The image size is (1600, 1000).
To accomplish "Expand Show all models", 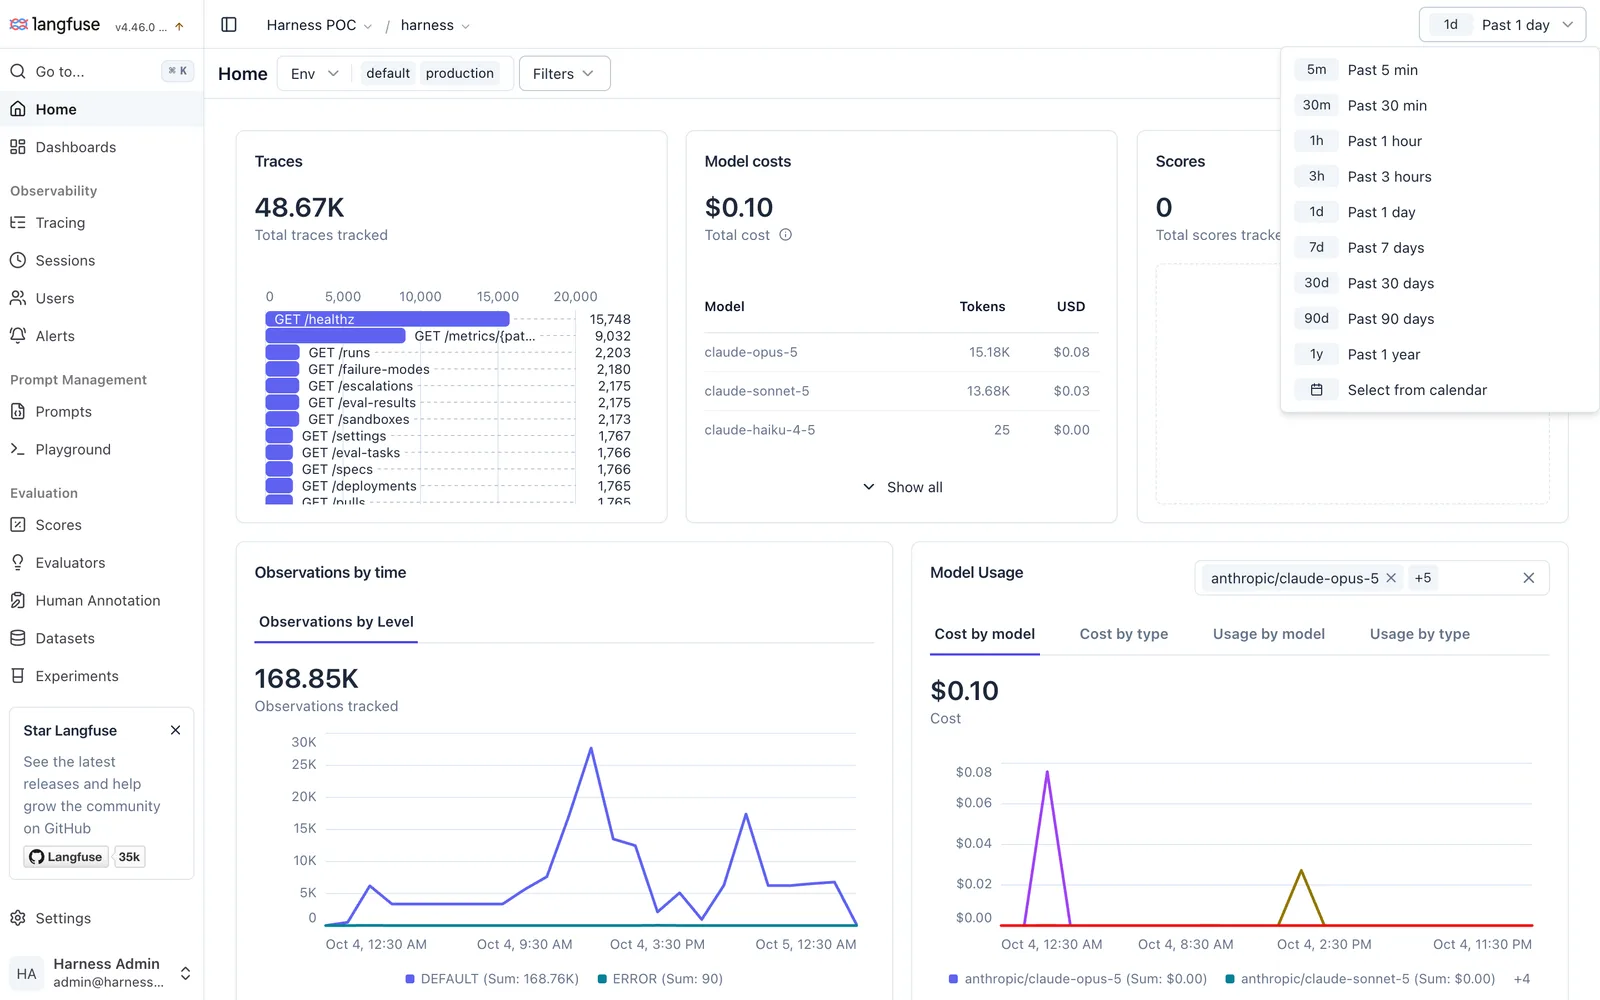I will [x=902, y=487].
